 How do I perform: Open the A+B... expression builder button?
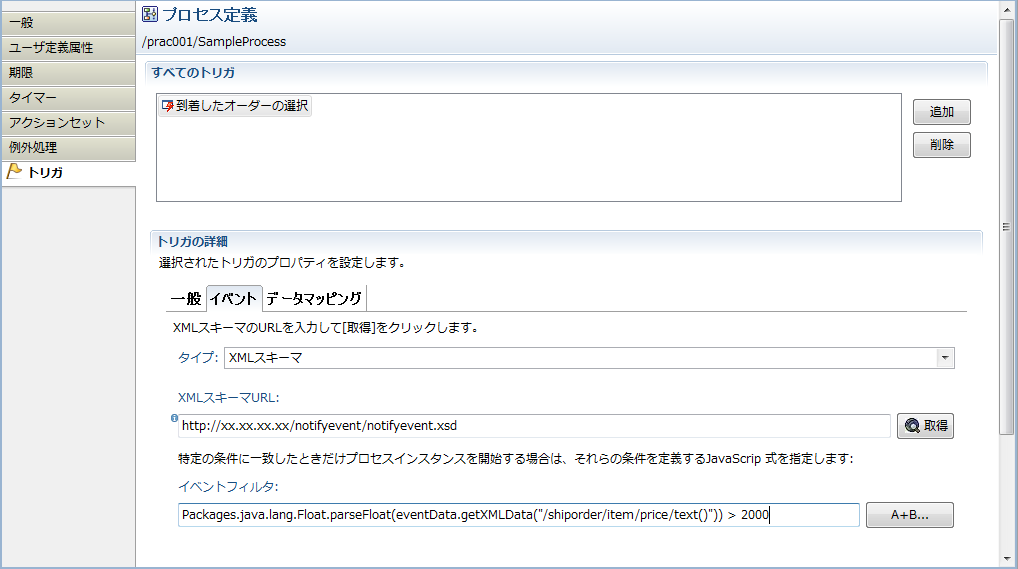(x=910, y=515)
